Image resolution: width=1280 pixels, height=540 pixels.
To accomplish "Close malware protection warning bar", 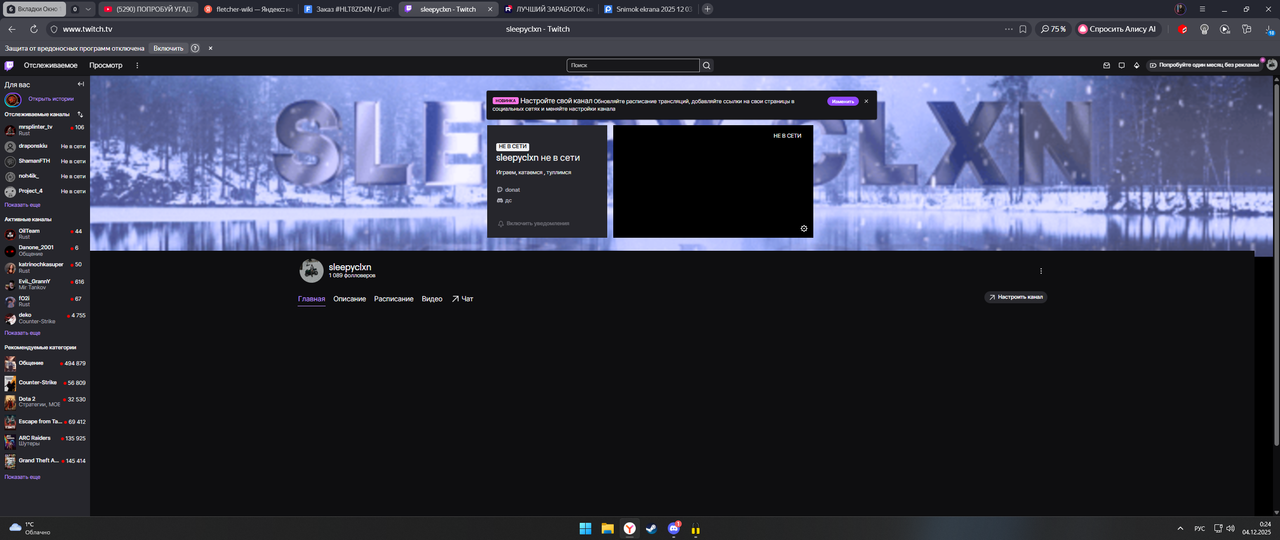I will pyautogui.click(x=210, y=48).
